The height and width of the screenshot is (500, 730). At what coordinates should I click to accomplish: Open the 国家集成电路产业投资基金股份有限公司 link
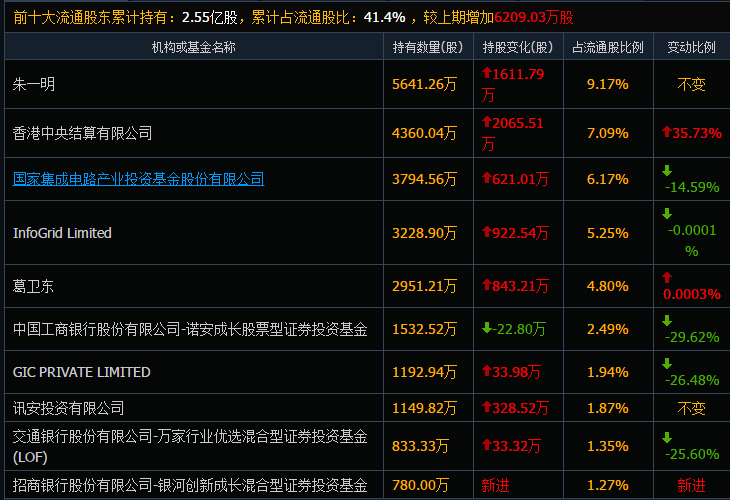[138, 179]
